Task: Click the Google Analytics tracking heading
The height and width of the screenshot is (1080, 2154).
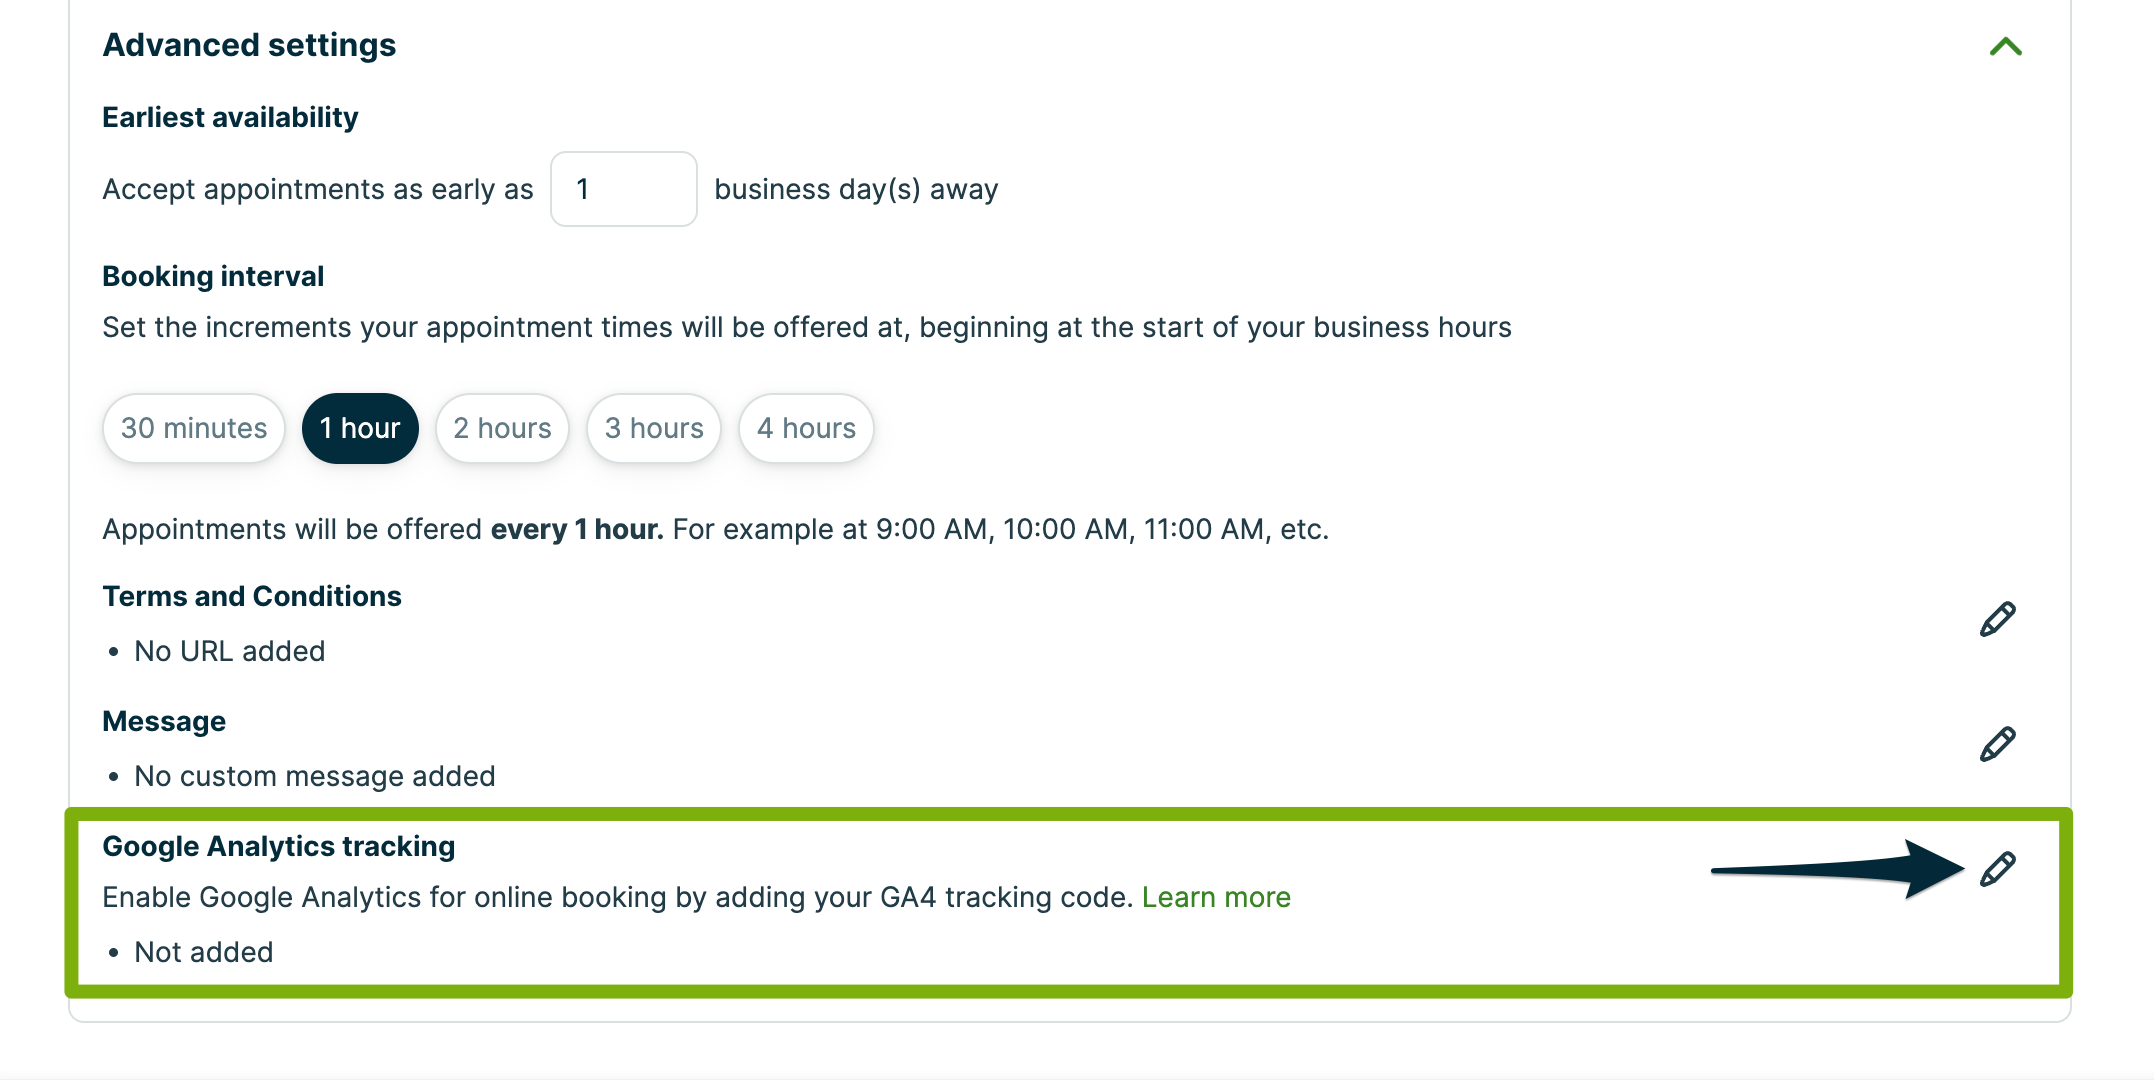Action: pos(279,846)
